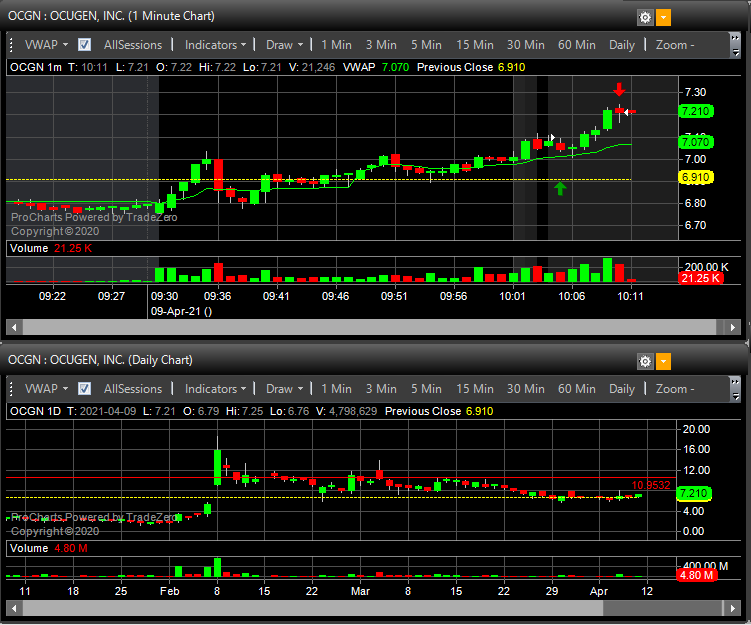Select 30 Min timeframe in 1 Minute Chart
751x625 pixels.
(x=526, y=45)
